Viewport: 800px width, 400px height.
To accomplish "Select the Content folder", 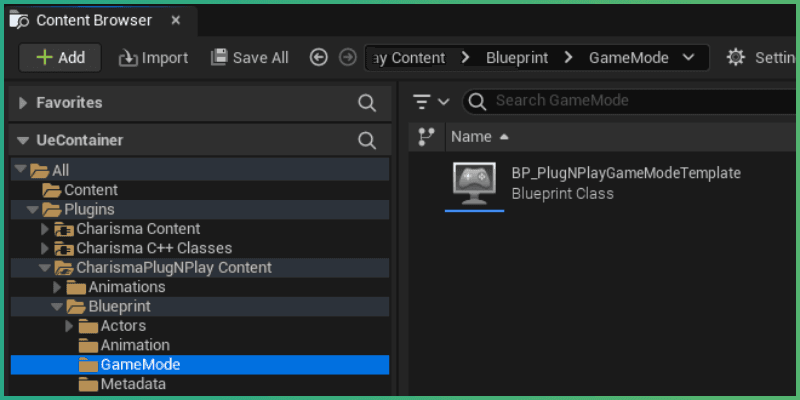I will (91, 190).
